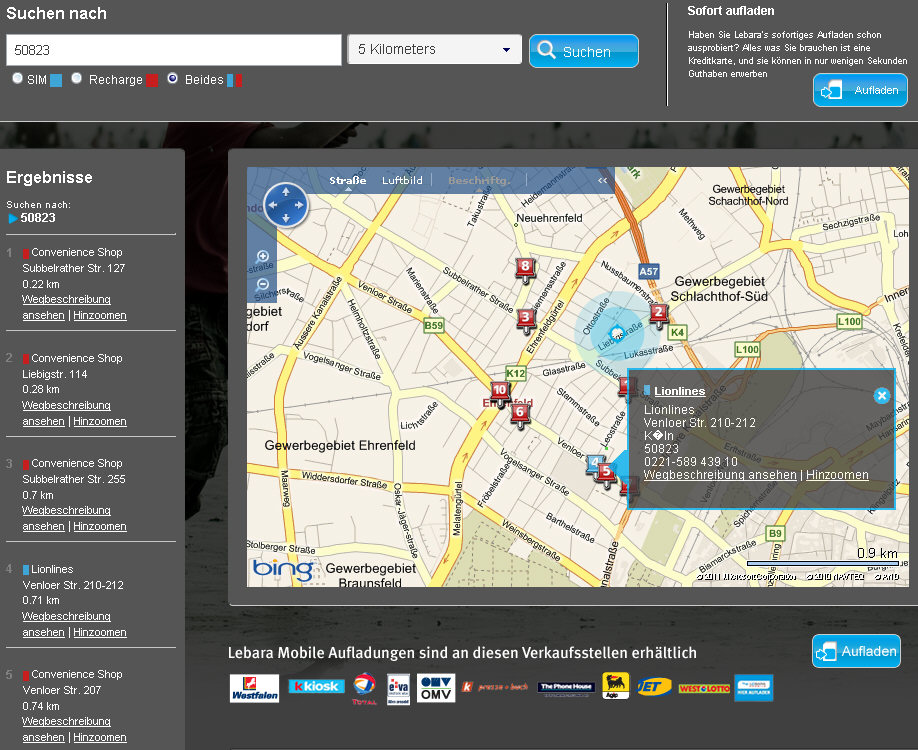Pan the map right with the arrow
918x750 pixels.
(x=299, y=205)
